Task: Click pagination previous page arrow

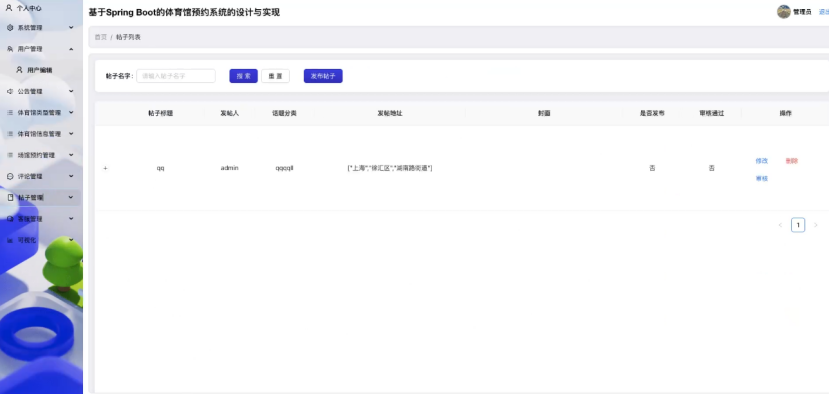Action: [780, 225]
